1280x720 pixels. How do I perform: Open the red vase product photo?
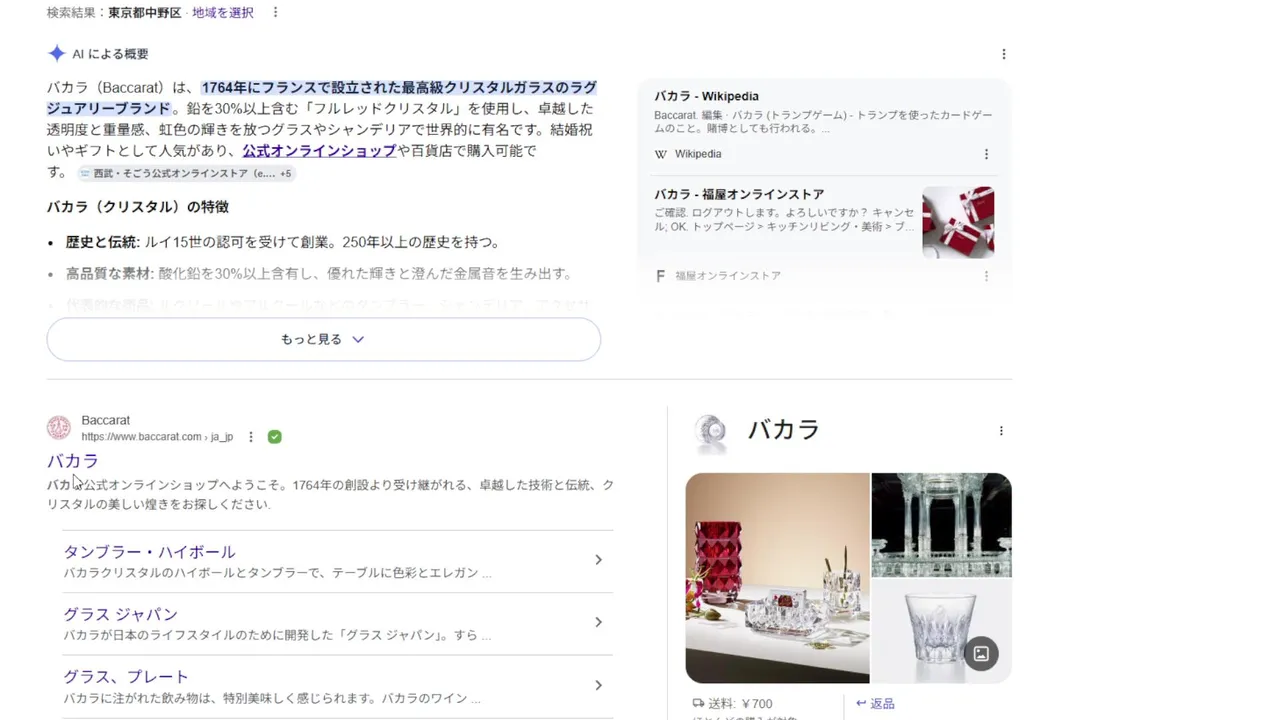pyautogui.click(x=777, y=578)
